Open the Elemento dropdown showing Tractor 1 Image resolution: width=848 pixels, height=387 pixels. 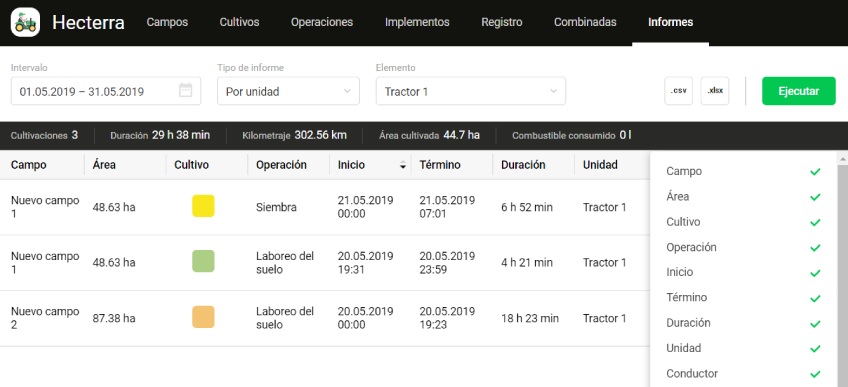[471, 91]
